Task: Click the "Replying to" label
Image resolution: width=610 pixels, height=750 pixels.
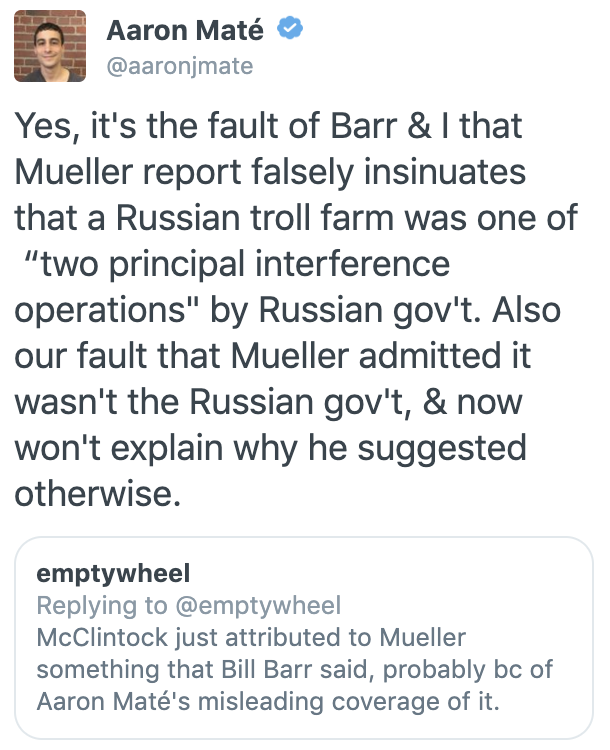Action: (102, 606)
